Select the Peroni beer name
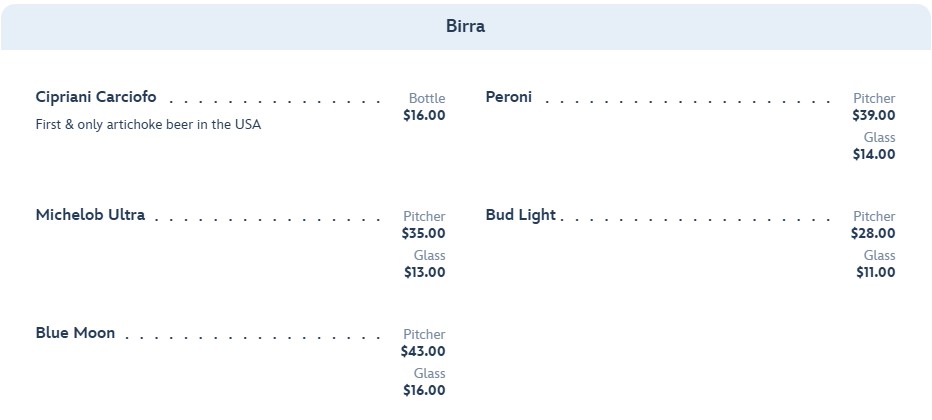Image resolution: width=932 pixels, height=420 pixels. pos(509,97)
